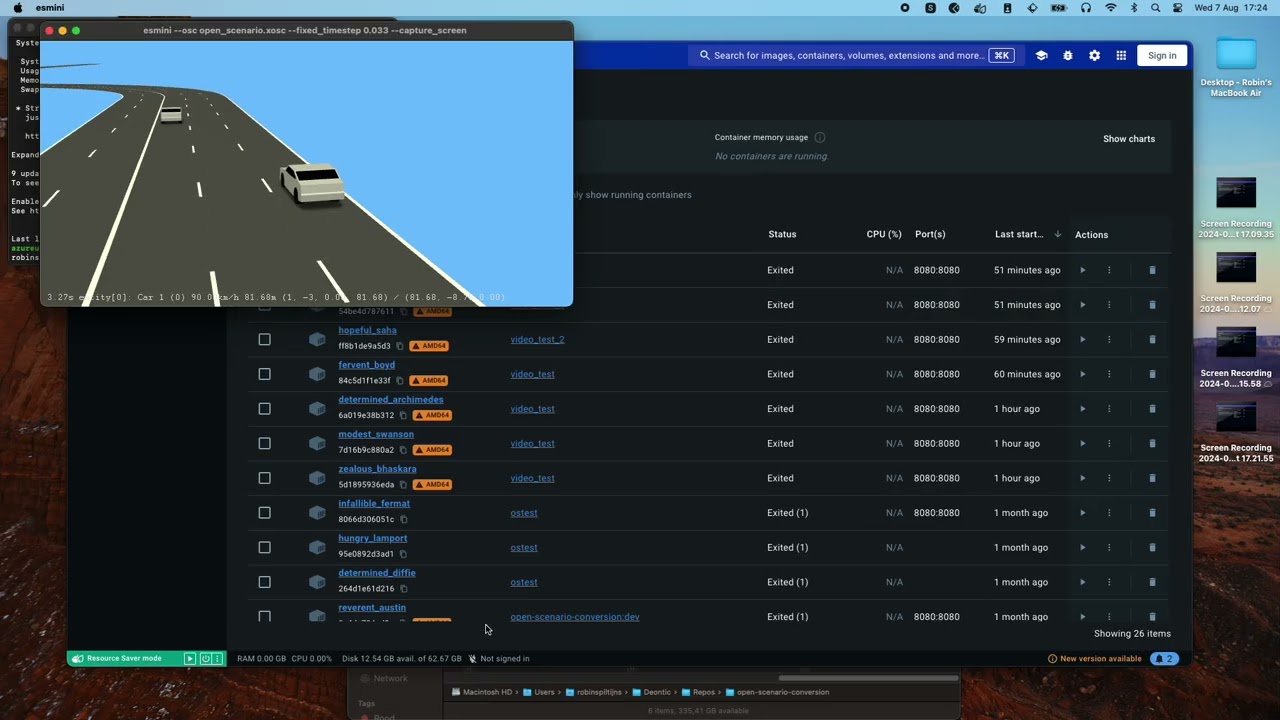Open more actions for hopeful_saha
Viewport: 1280px width, 720px height.
[1109, 339]
